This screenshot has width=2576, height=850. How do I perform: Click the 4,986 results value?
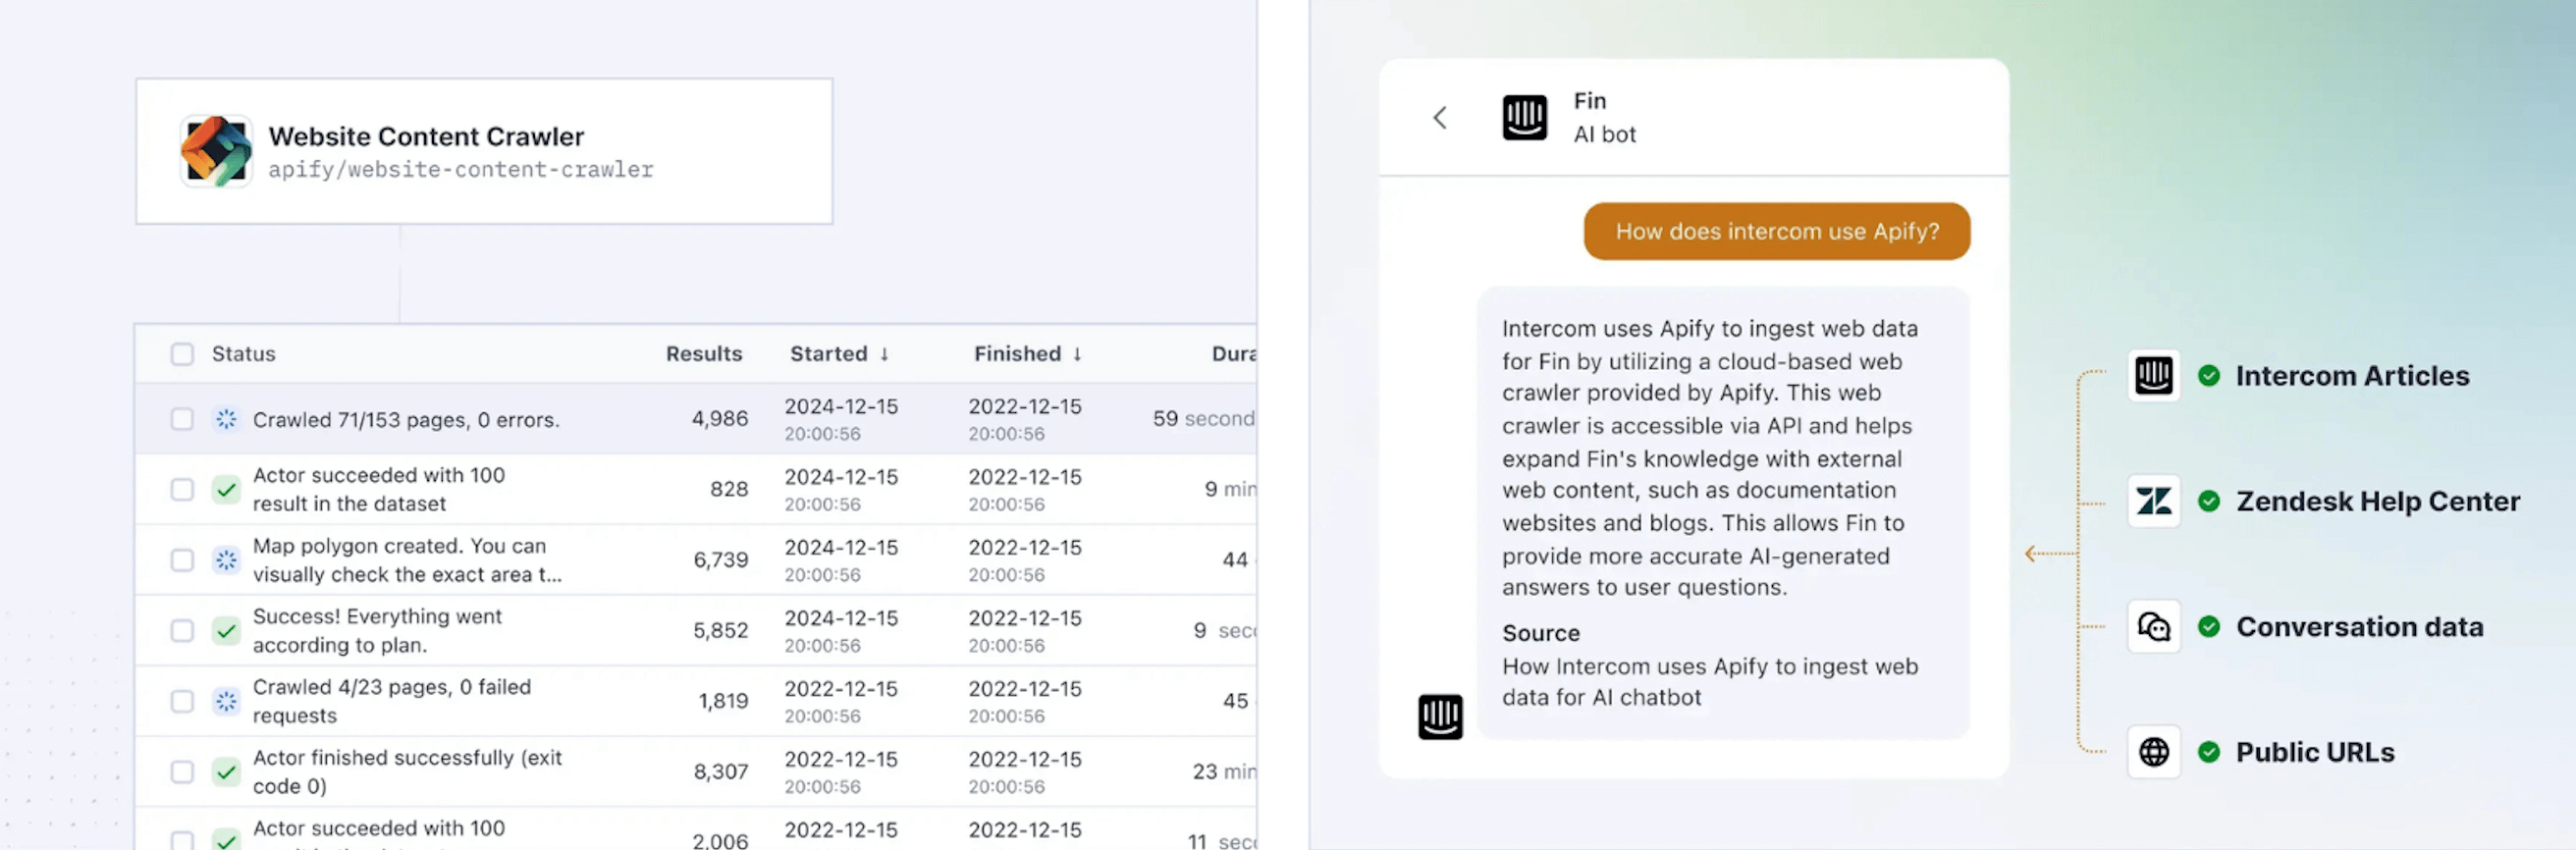click(x=720, y=419)
